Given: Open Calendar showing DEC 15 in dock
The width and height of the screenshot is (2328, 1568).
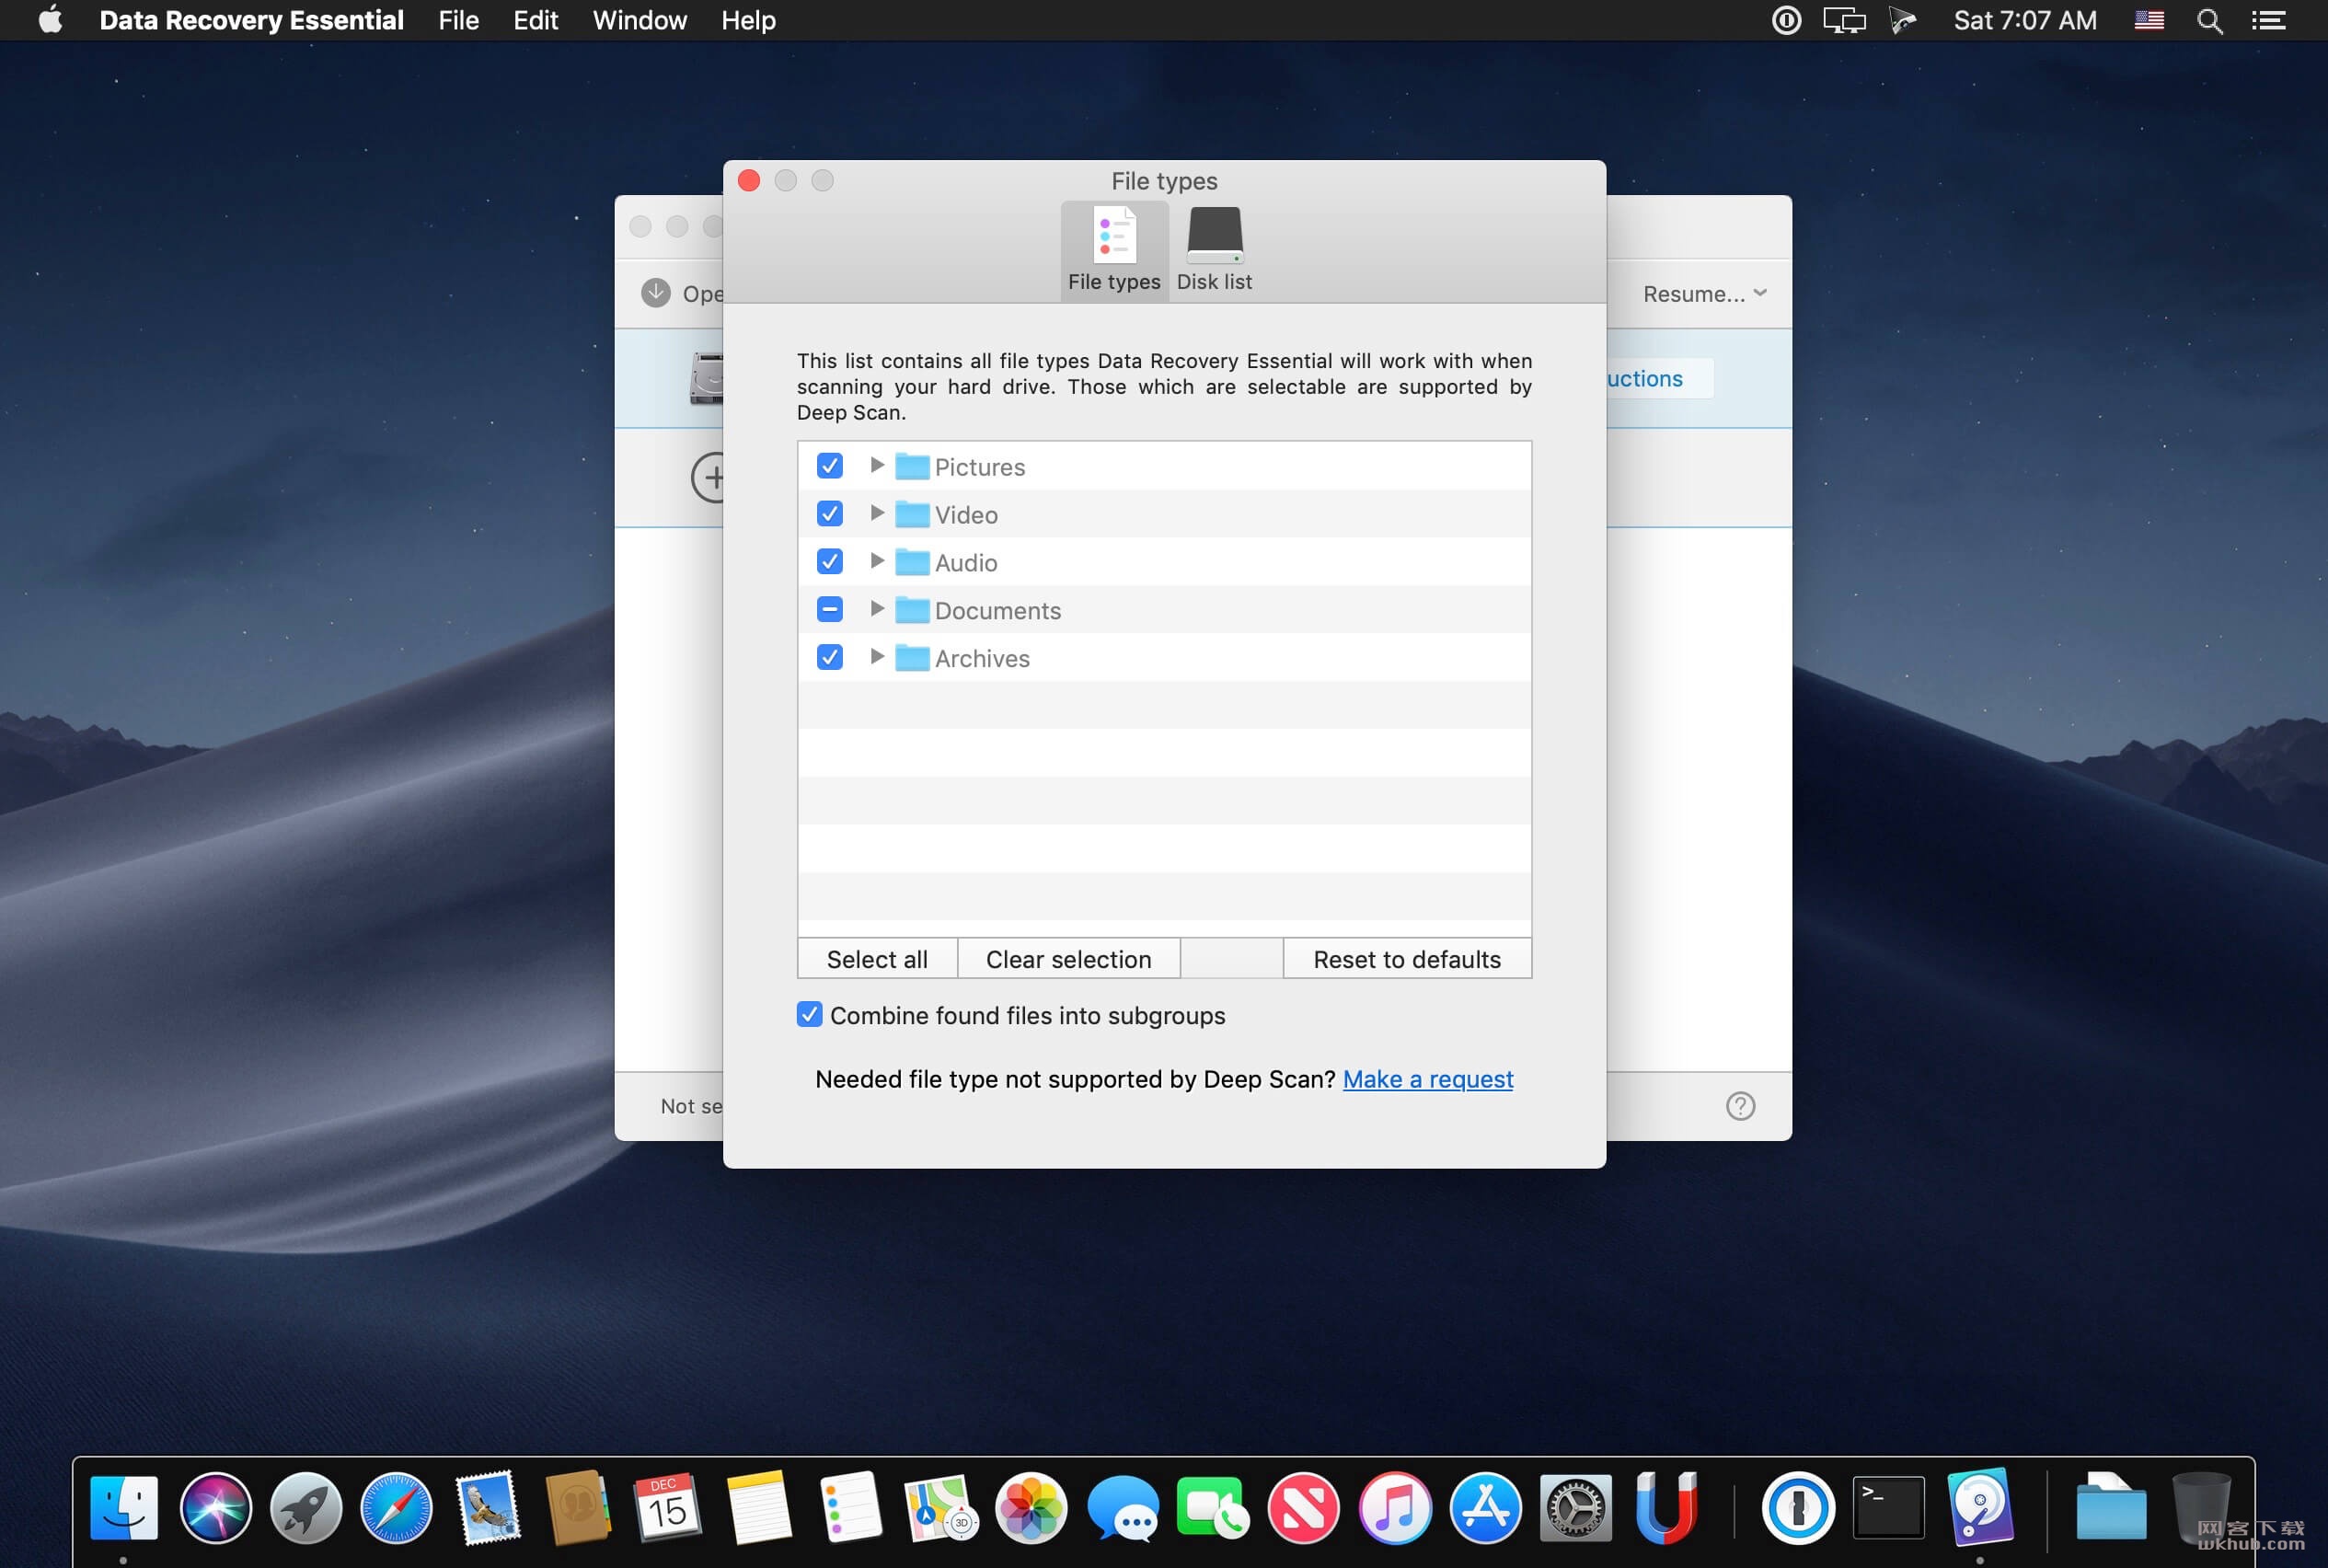Looking at the screenshot, I should pyautogui.click(x=668, y=1508).
